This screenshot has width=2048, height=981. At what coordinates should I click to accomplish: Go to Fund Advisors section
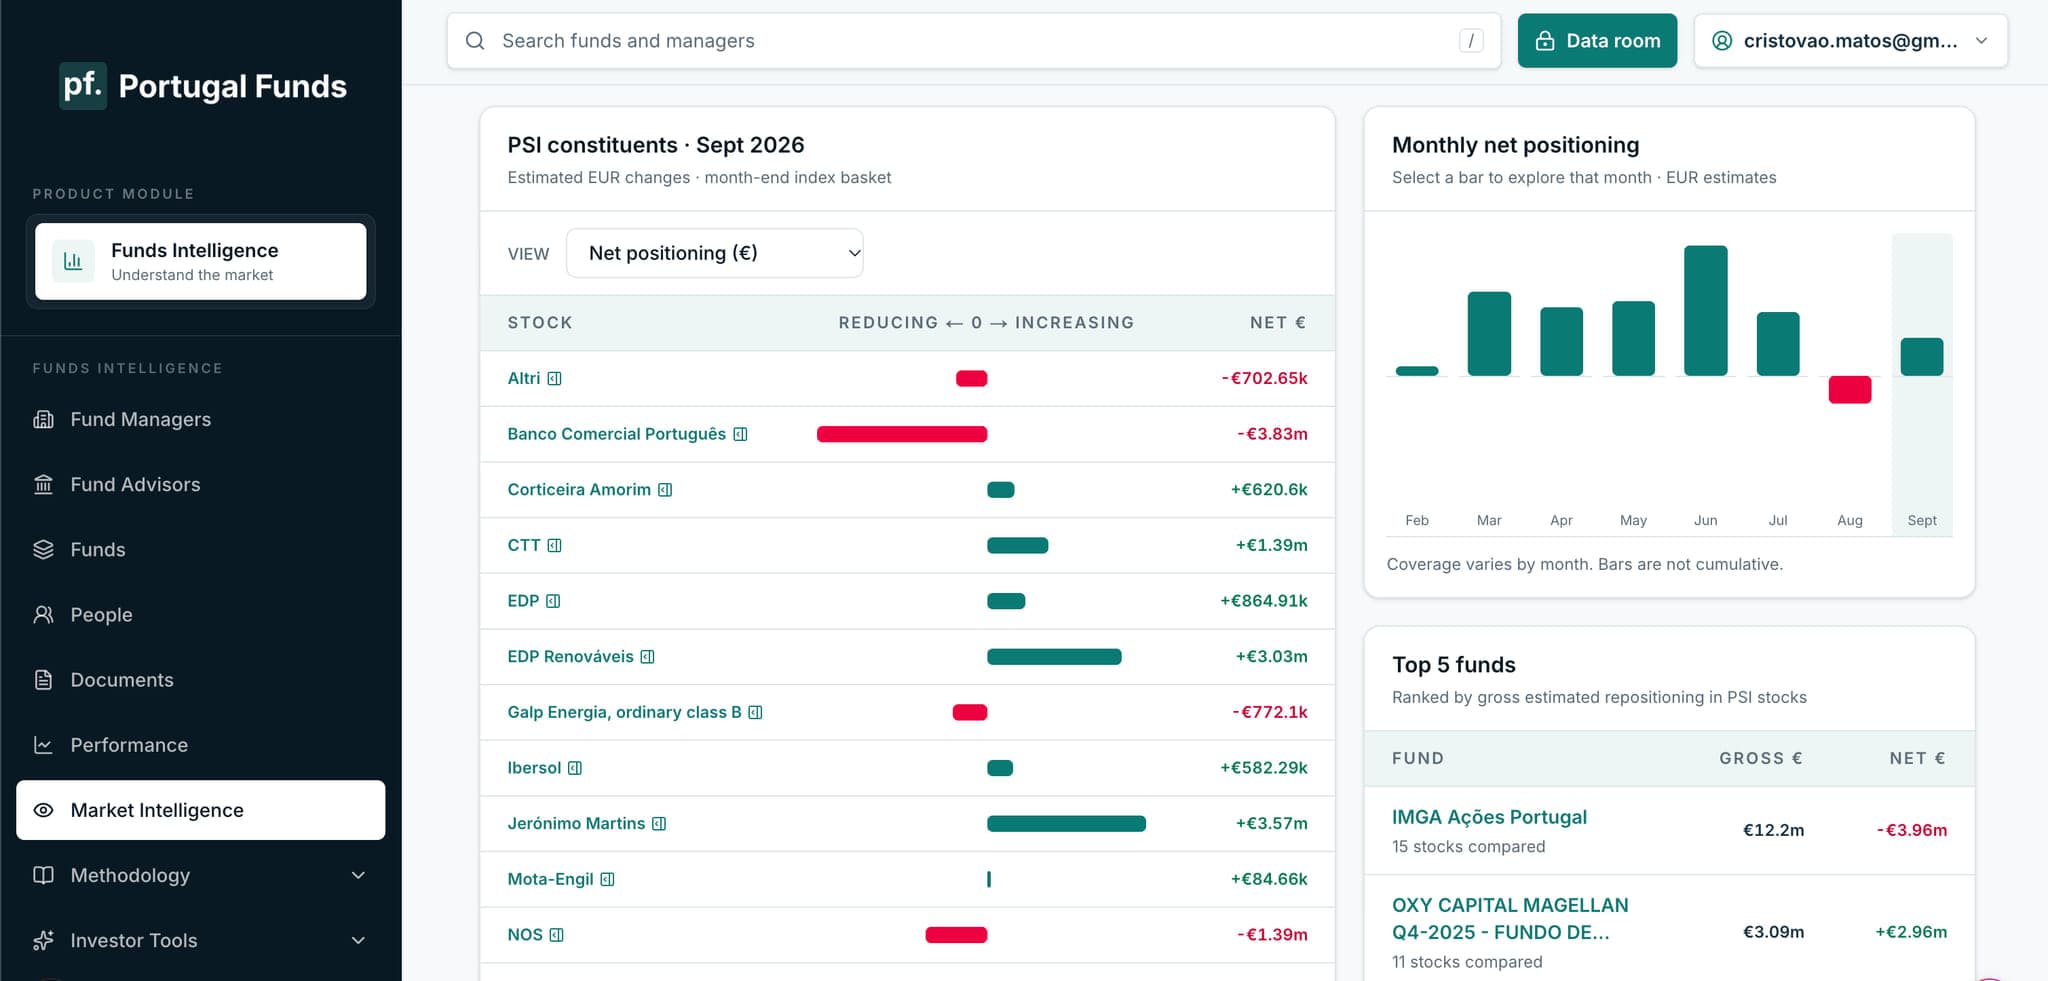200,484
